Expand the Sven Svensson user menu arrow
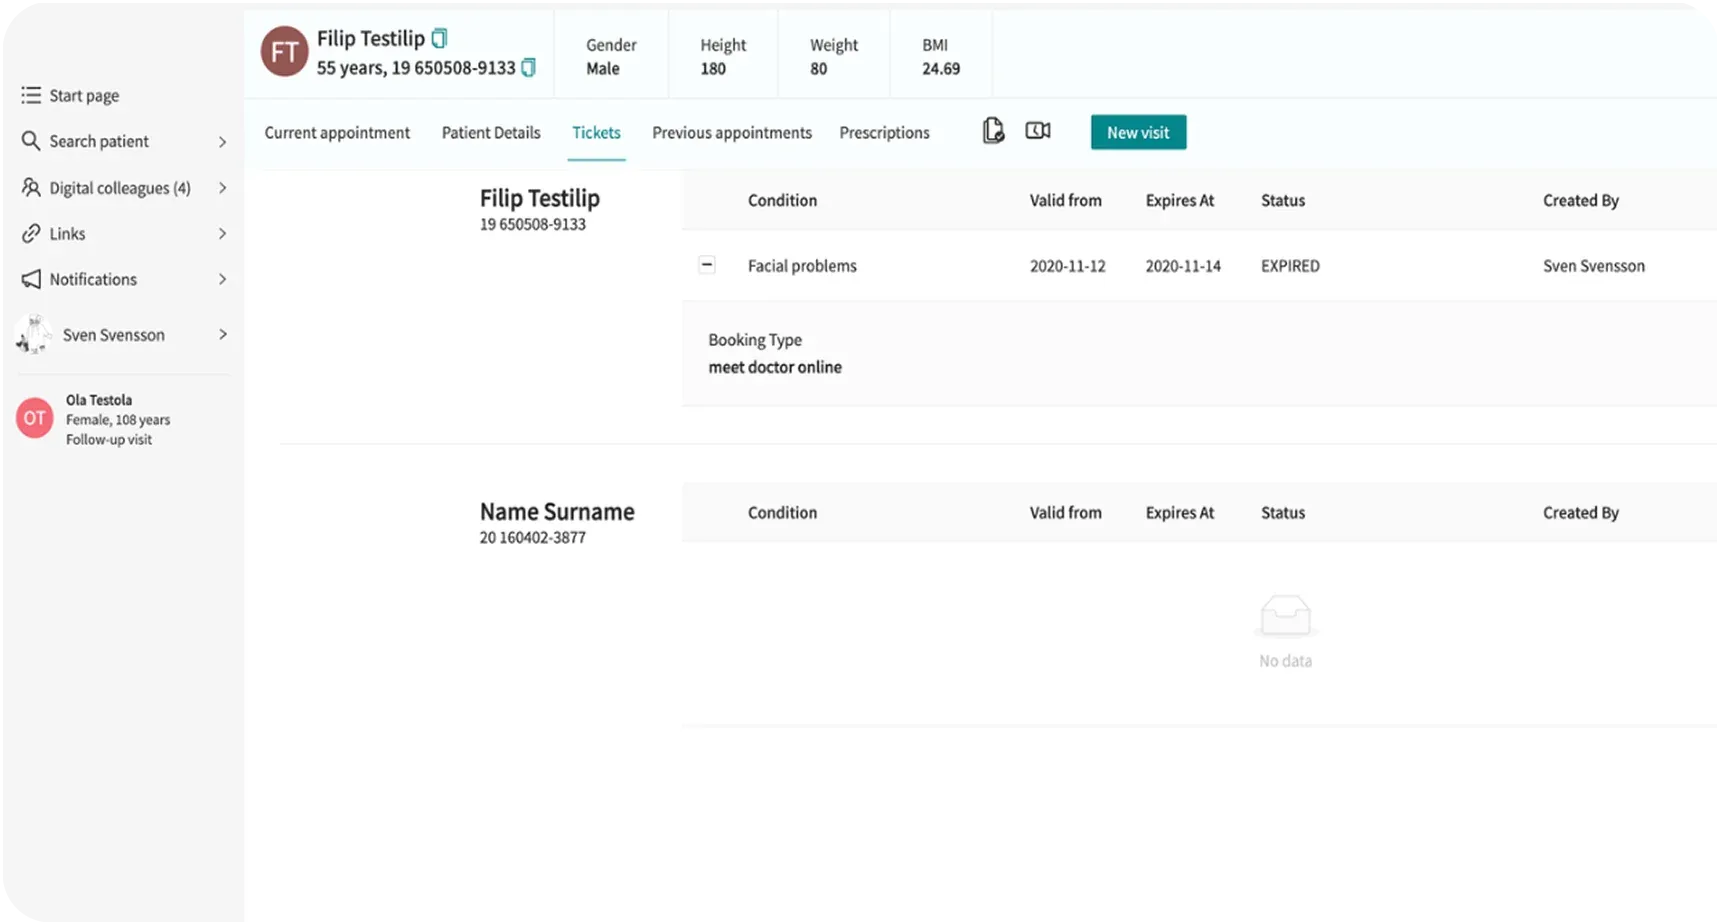This screenshot has width=1717, height=922. (222, 334)
